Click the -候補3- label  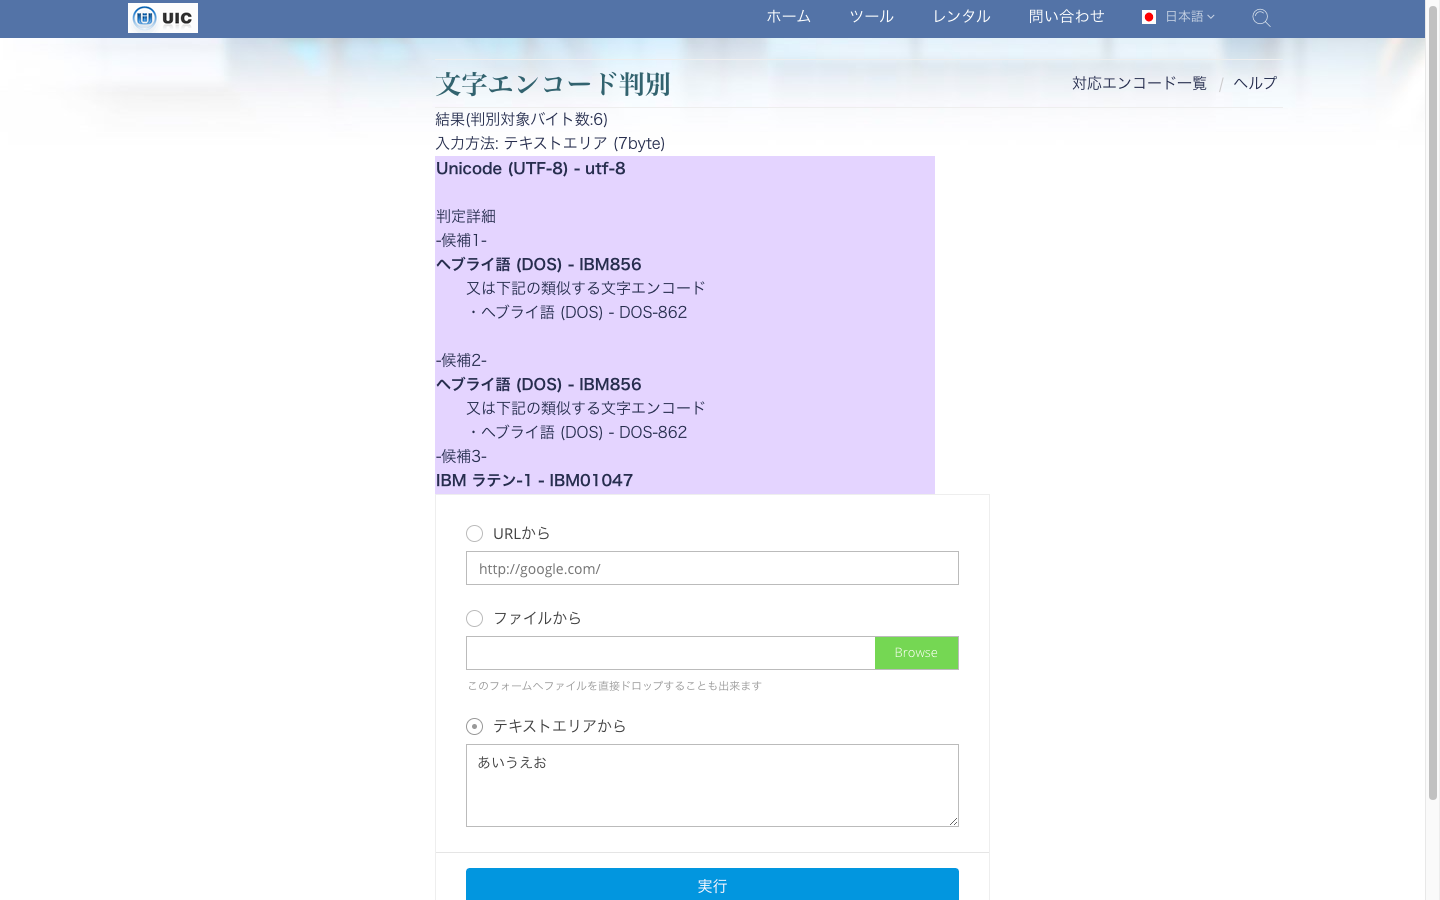(x=461, y=456)
